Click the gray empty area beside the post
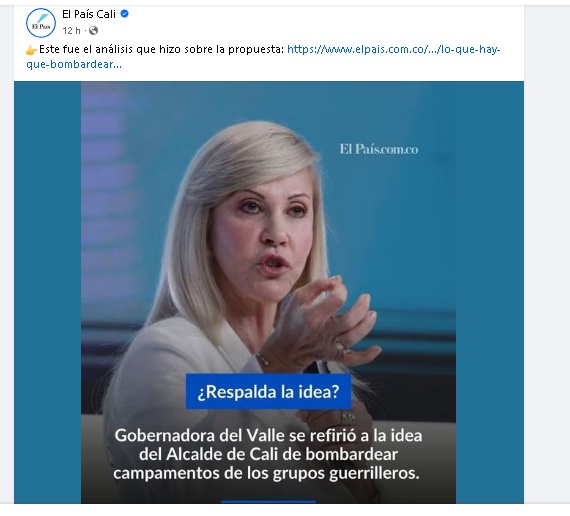 (x=547, y=255)
